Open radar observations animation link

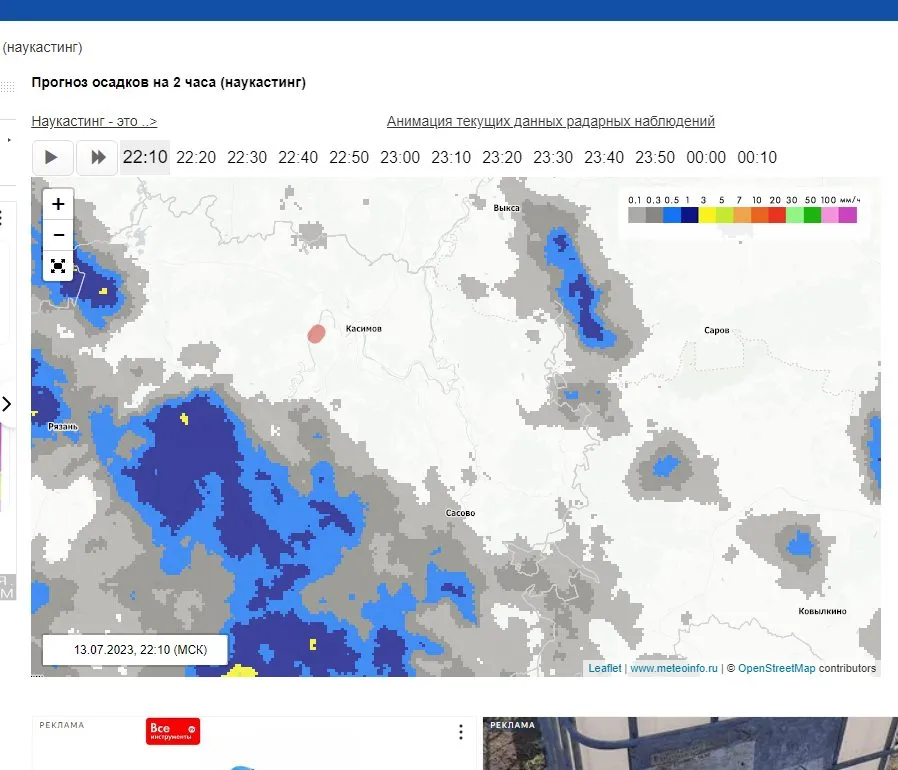(x=551, y=122)
